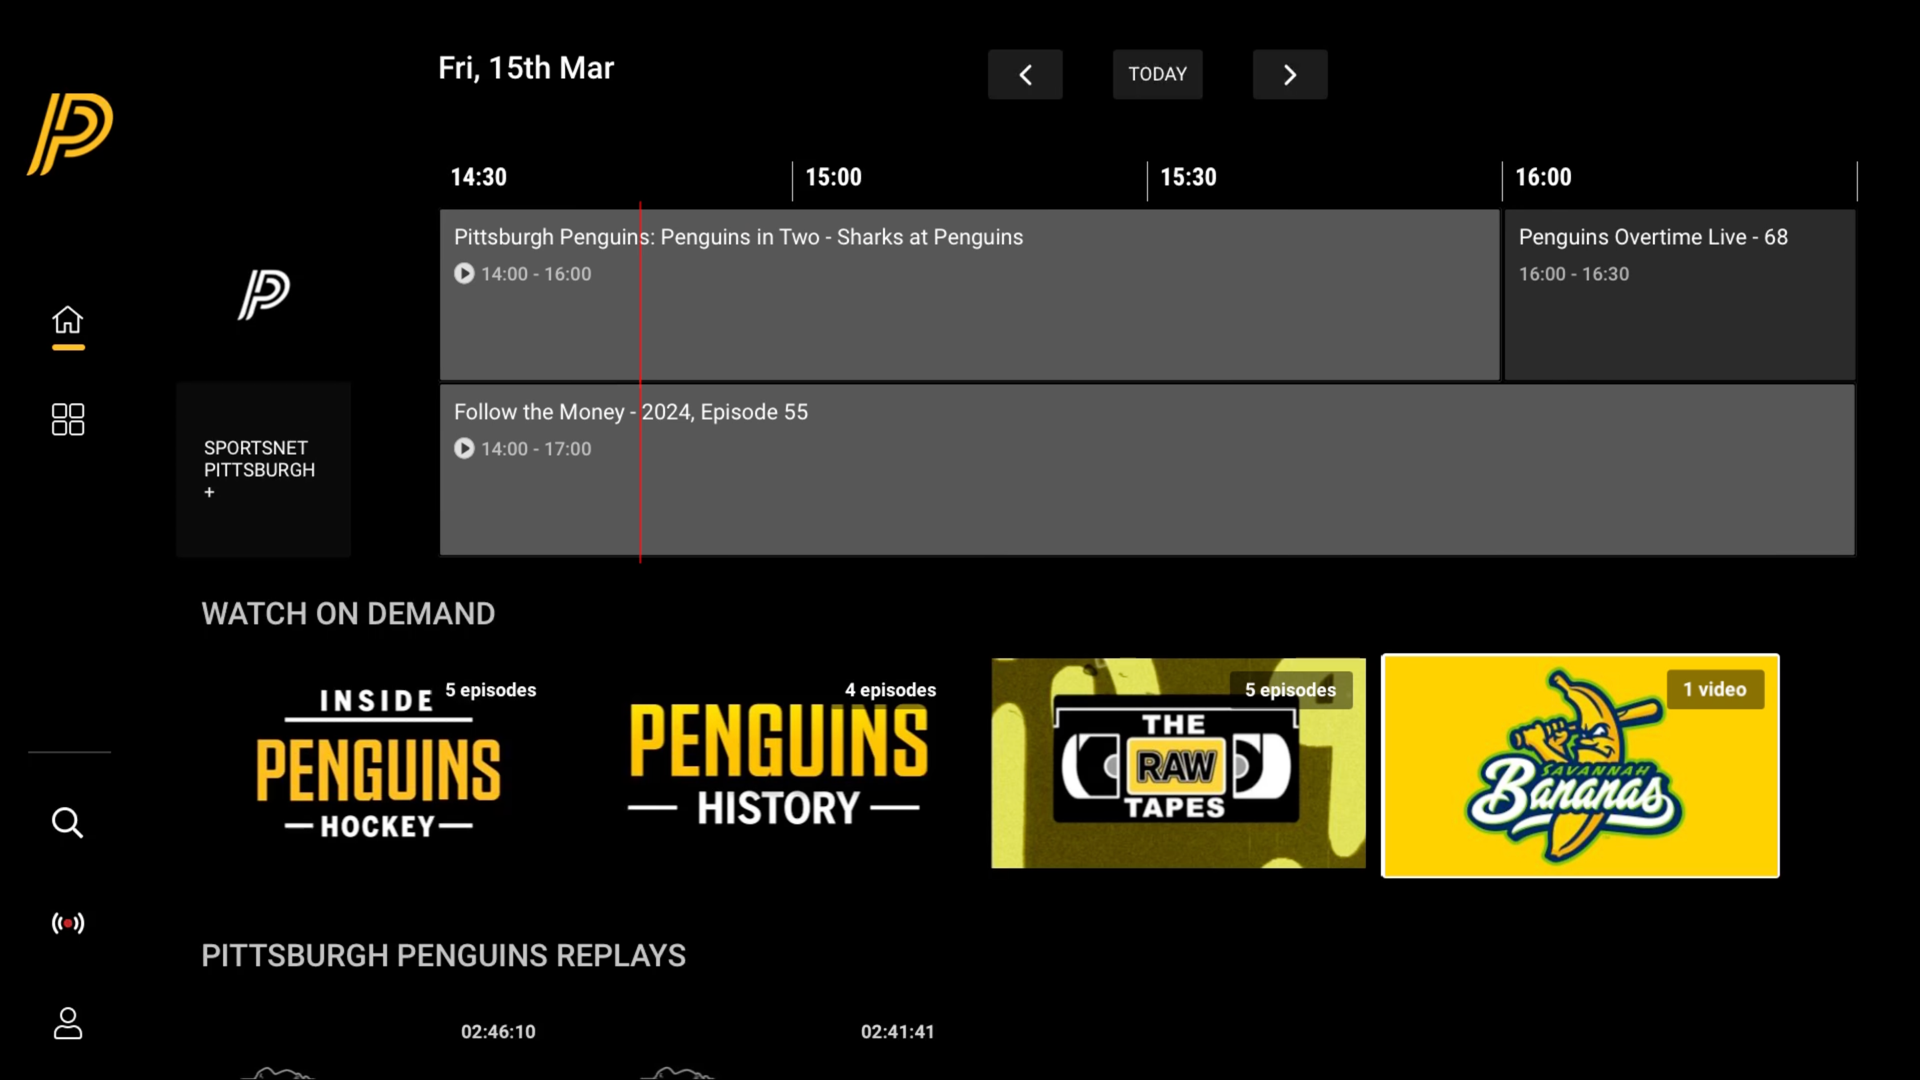
Task: Click the 02:41:41 replay duration
Action: (x=898, y=1031)
